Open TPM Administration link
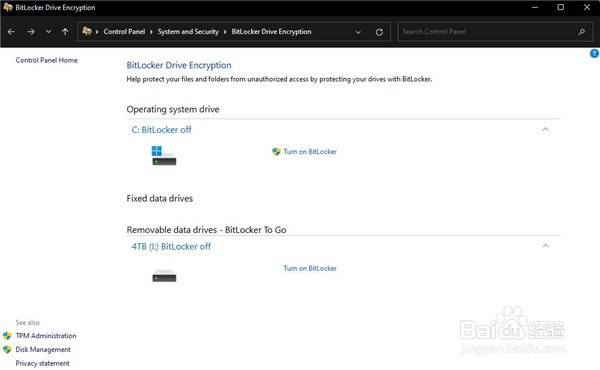The image size is (600, 370). click(x=46, y=336)
